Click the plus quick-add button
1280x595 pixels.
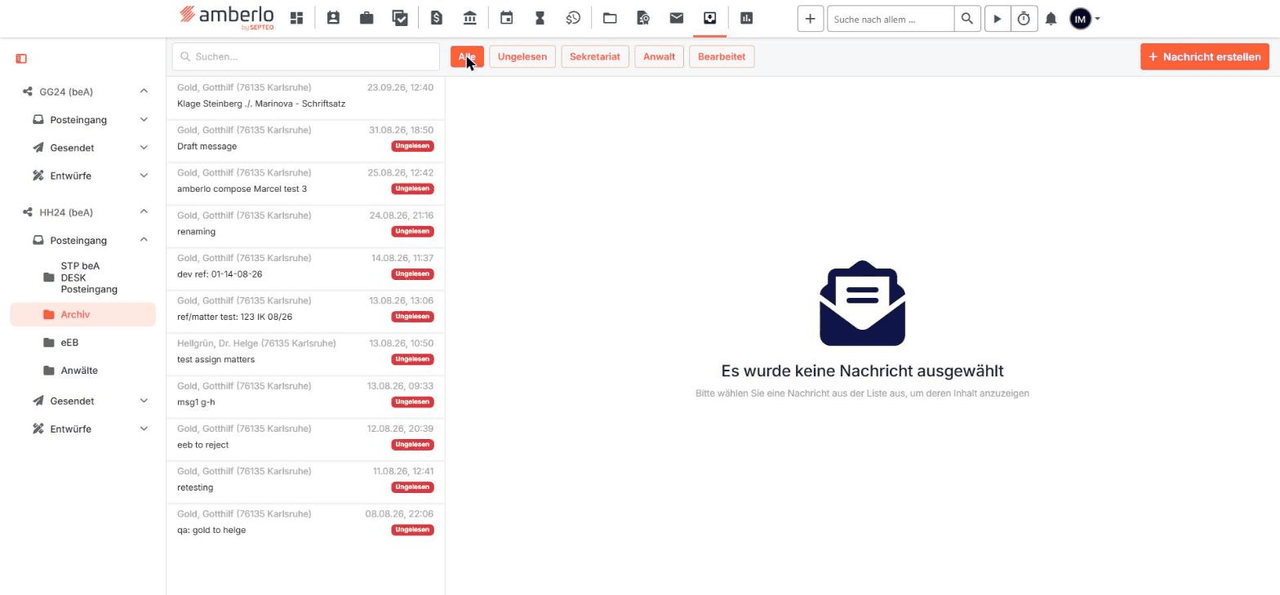810,18
